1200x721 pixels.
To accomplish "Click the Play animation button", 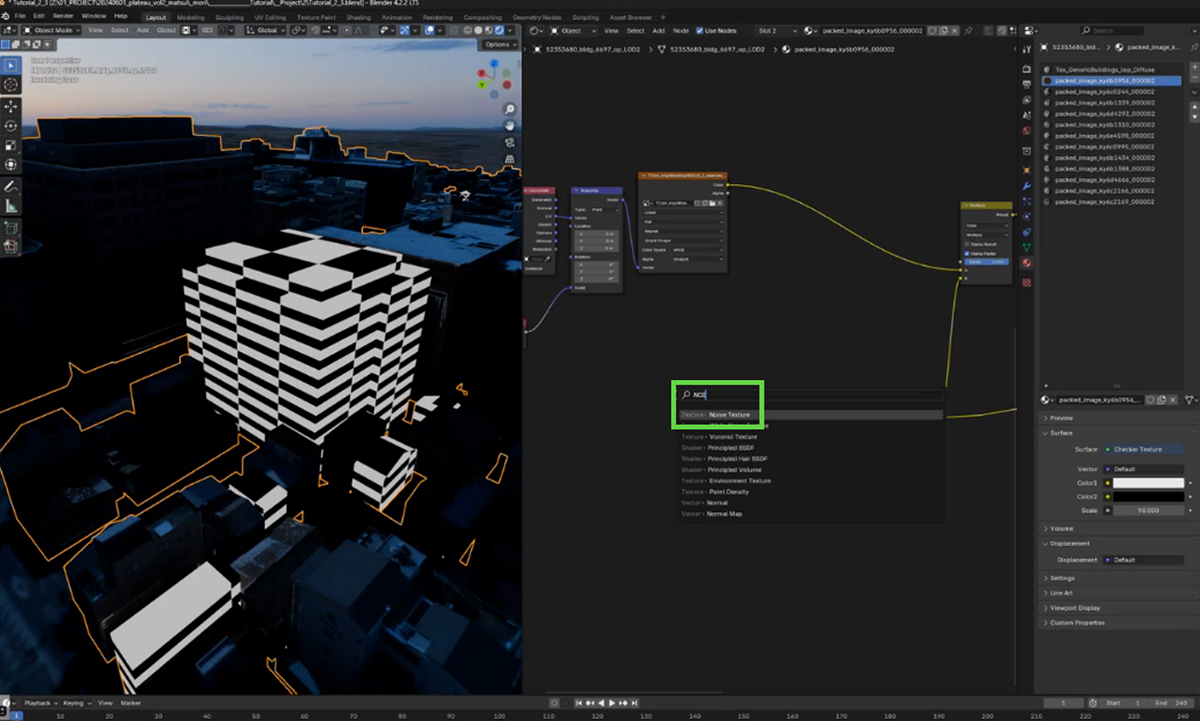I will pyautogui.click(x=612, y=703).
